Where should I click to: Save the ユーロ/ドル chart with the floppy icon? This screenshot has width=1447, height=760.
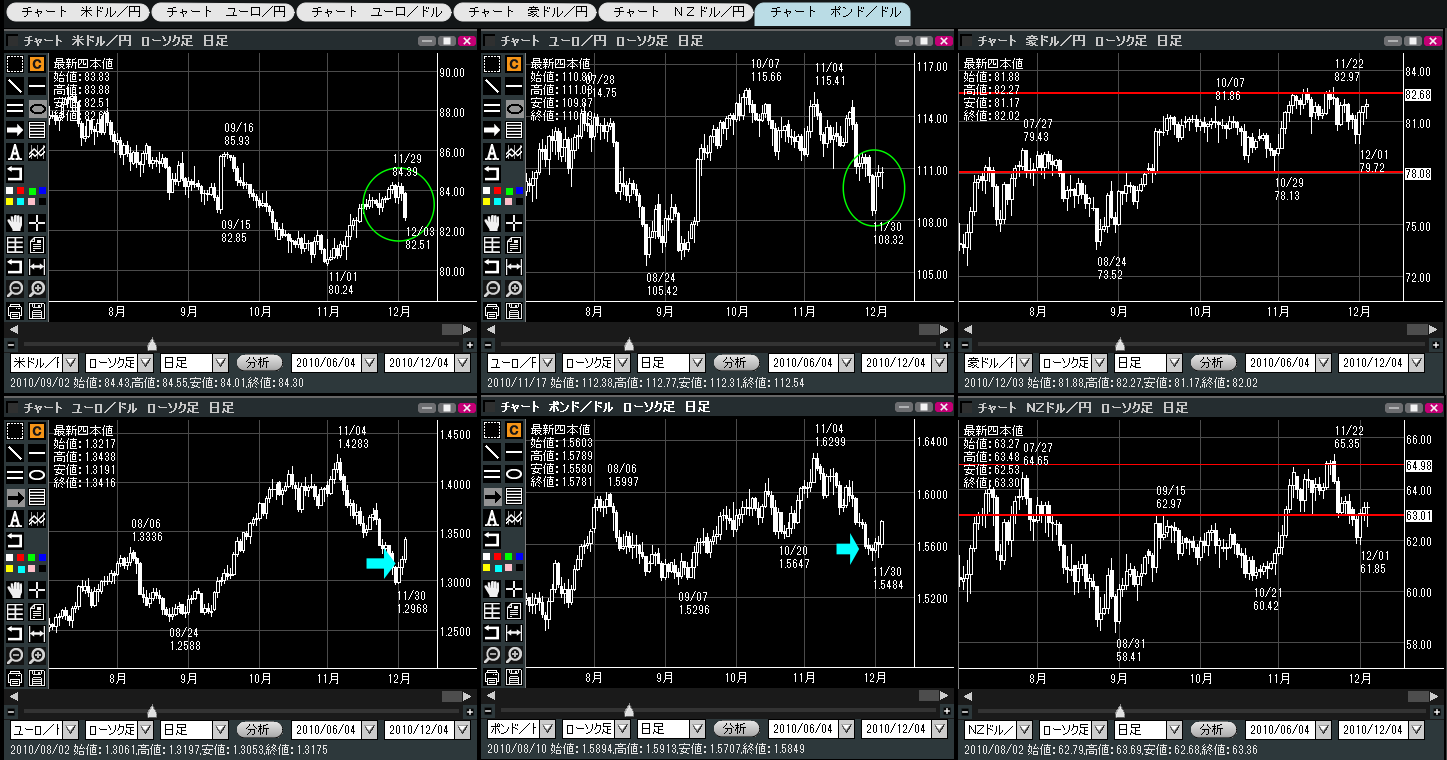(x=37, y=677)
